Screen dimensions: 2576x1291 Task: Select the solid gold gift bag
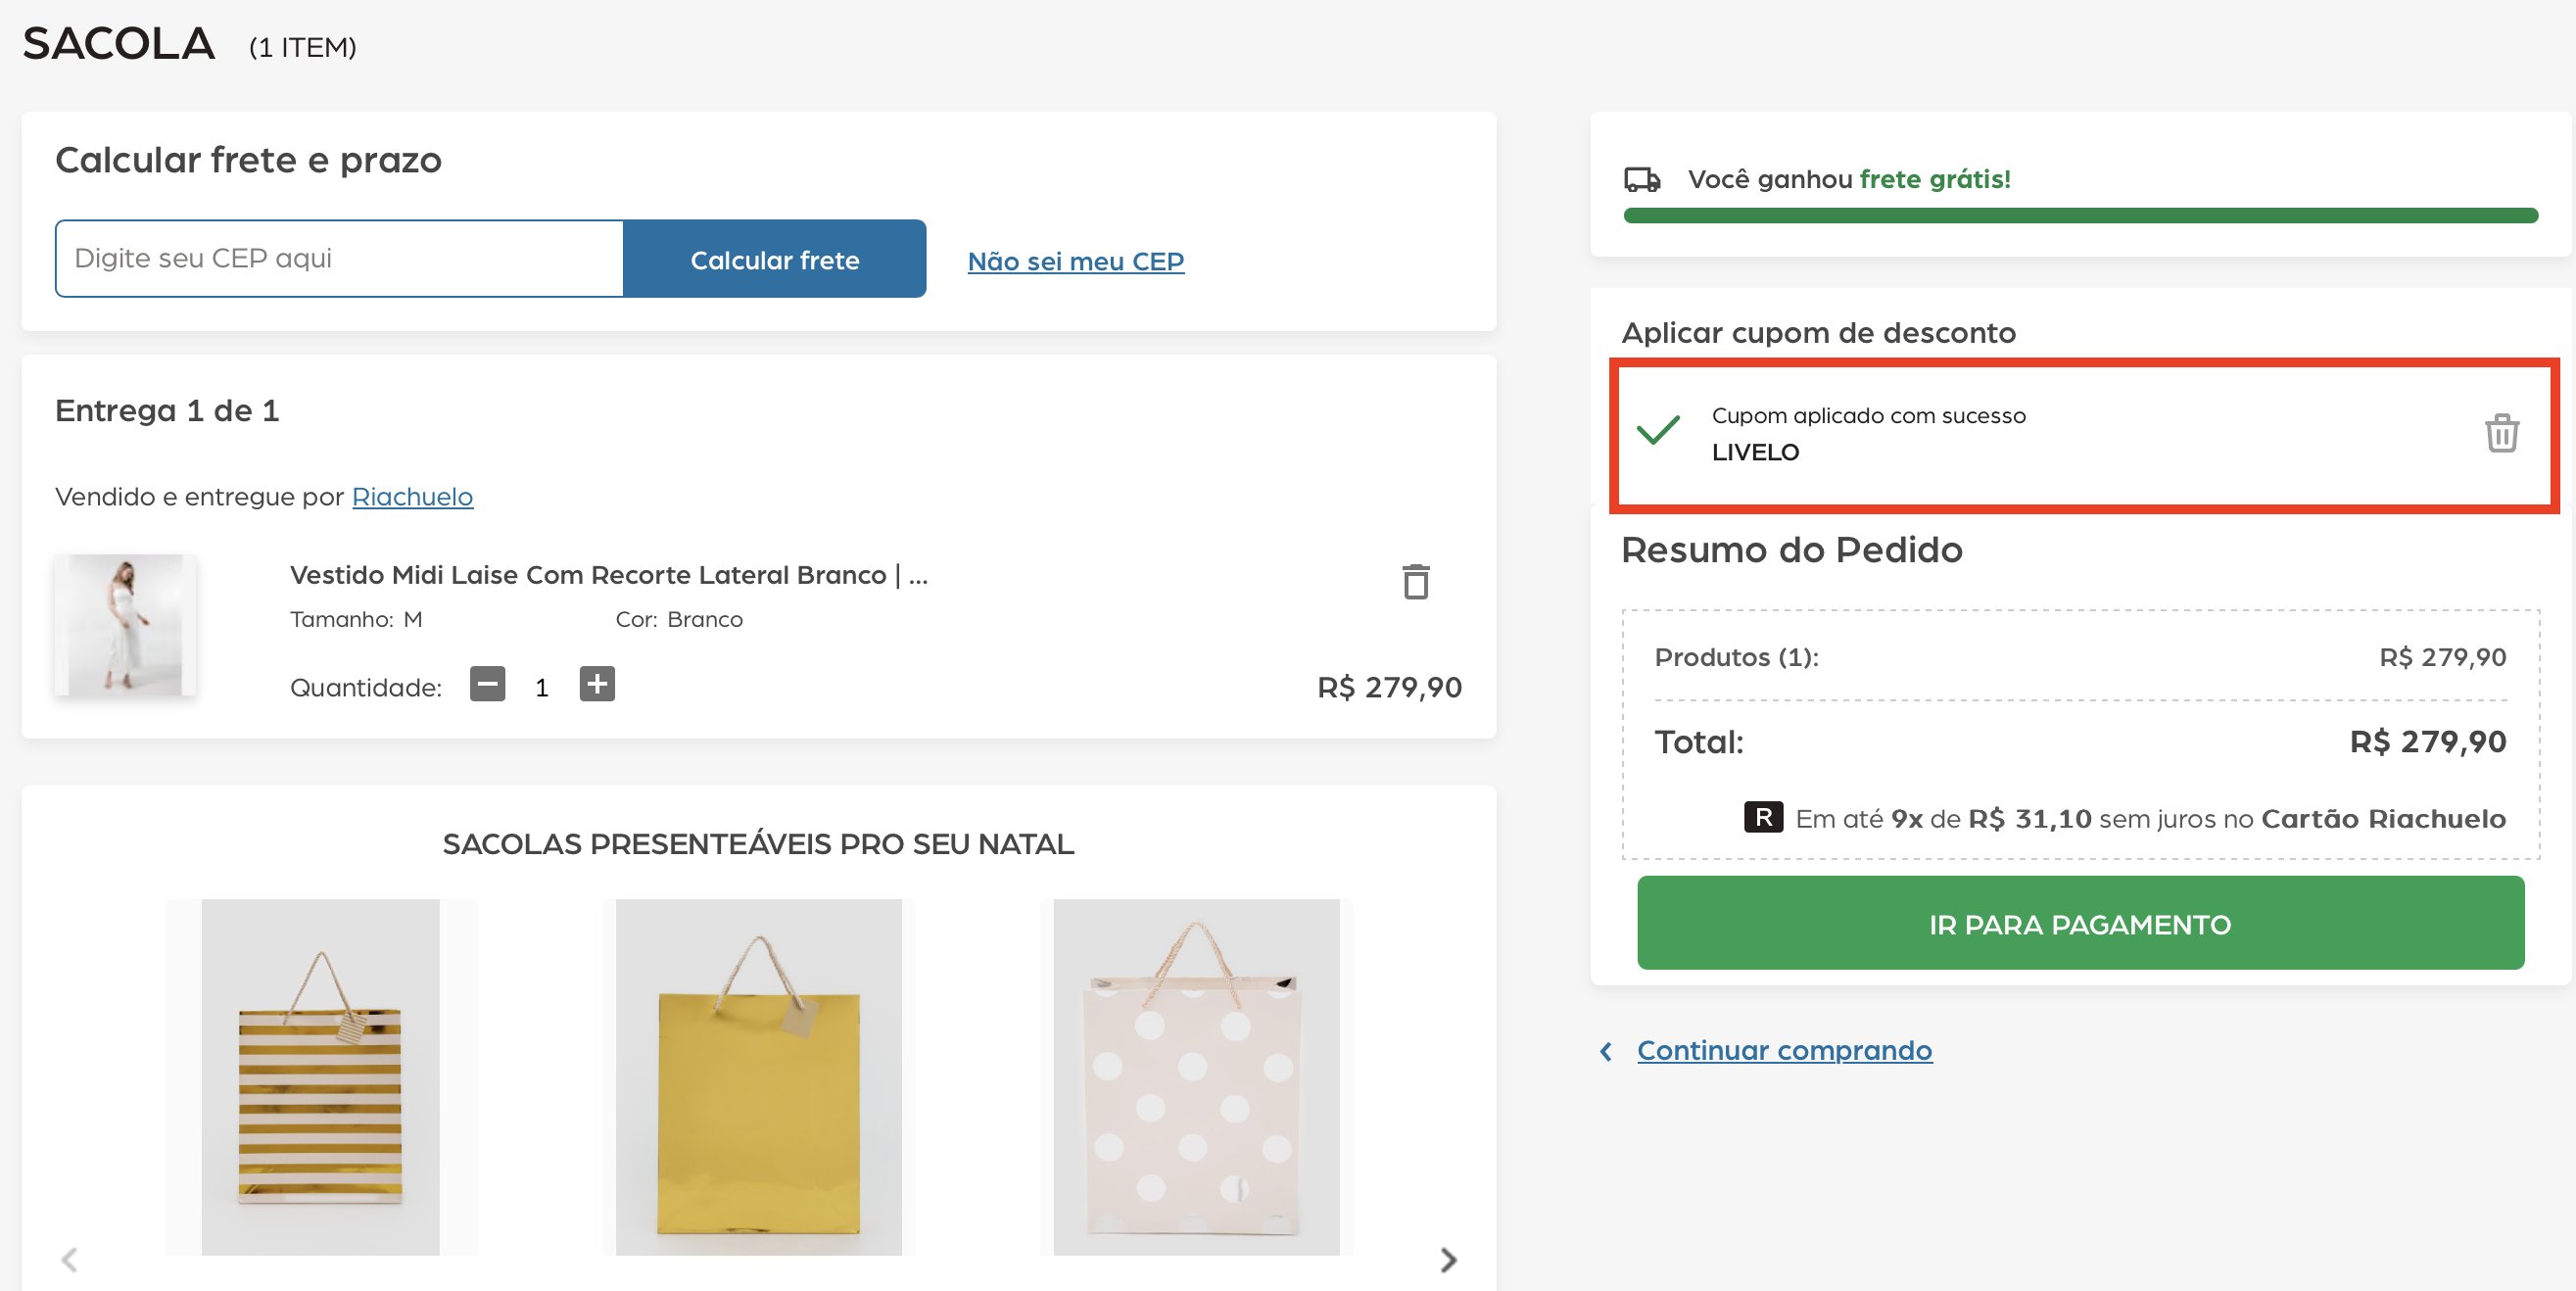click(x=759, y=1077)
